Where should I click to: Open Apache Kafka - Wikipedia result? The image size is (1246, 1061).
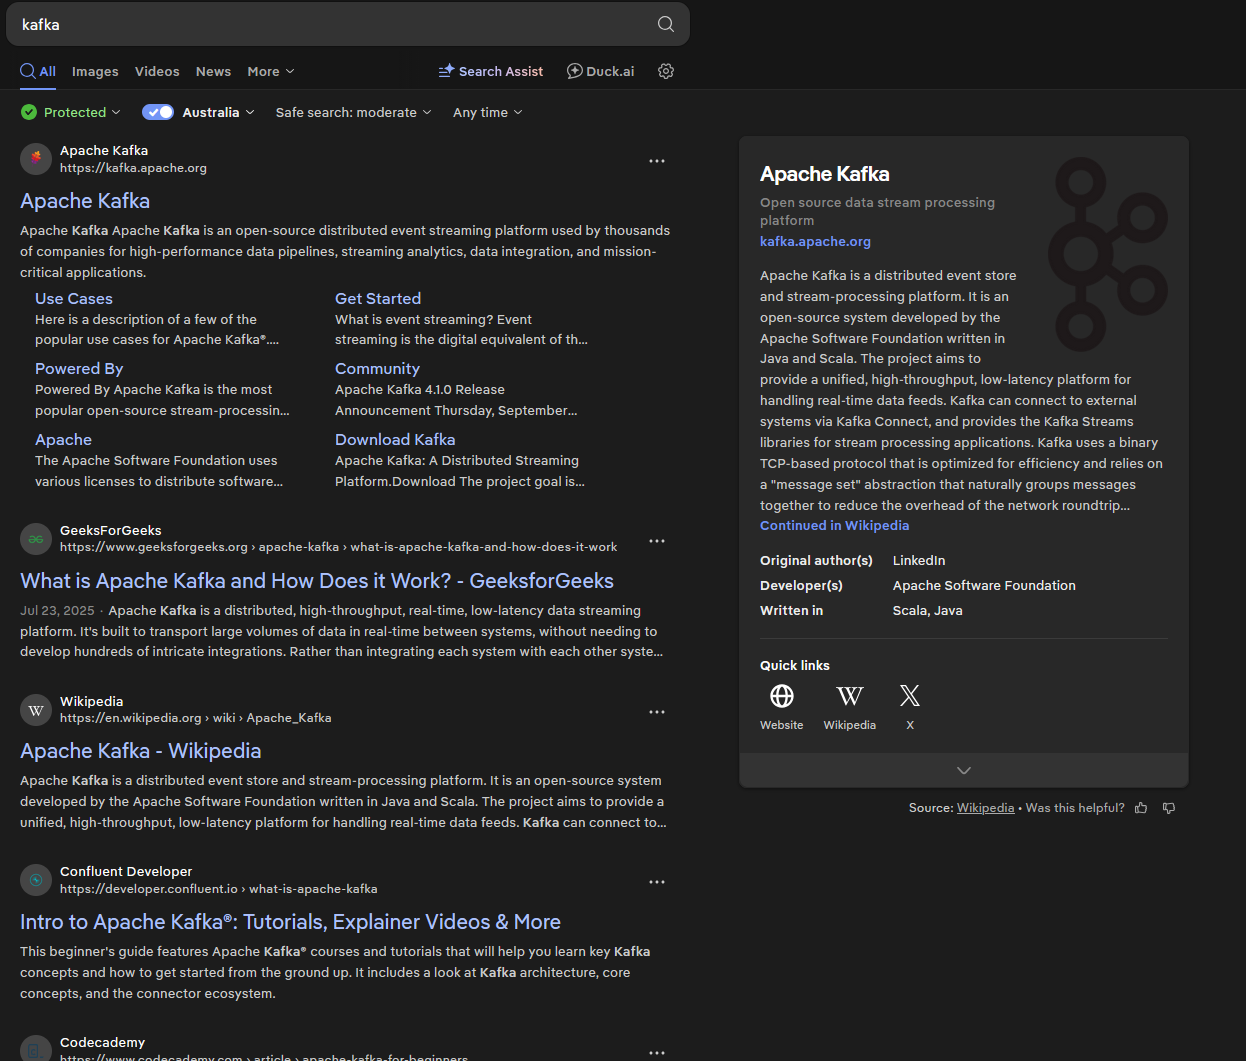tap(141, 751)
